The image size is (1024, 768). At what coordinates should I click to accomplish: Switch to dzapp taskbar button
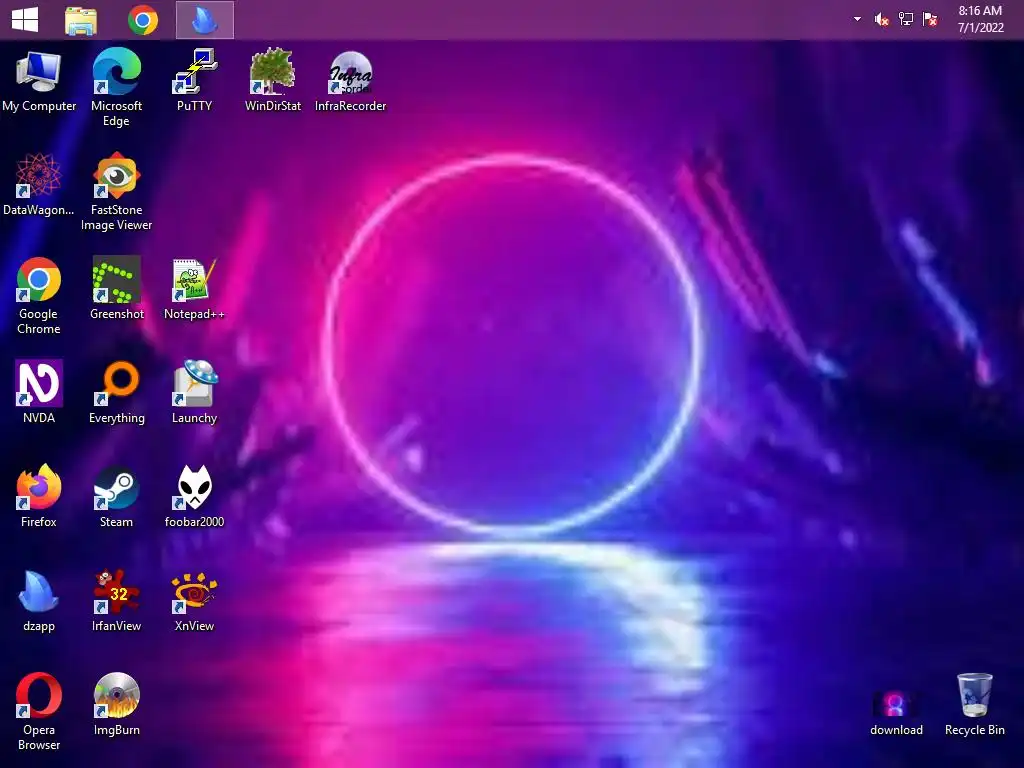(x=205, y=20)
